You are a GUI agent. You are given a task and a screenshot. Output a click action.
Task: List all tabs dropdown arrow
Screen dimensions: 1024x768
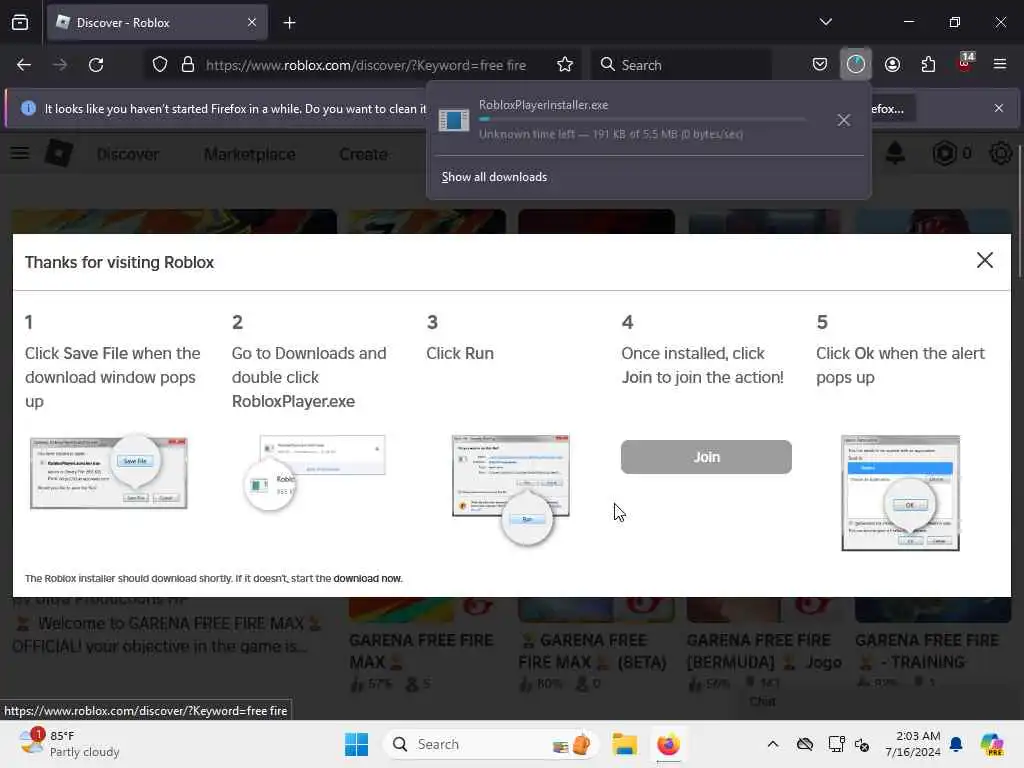click(x=825, y=22)
